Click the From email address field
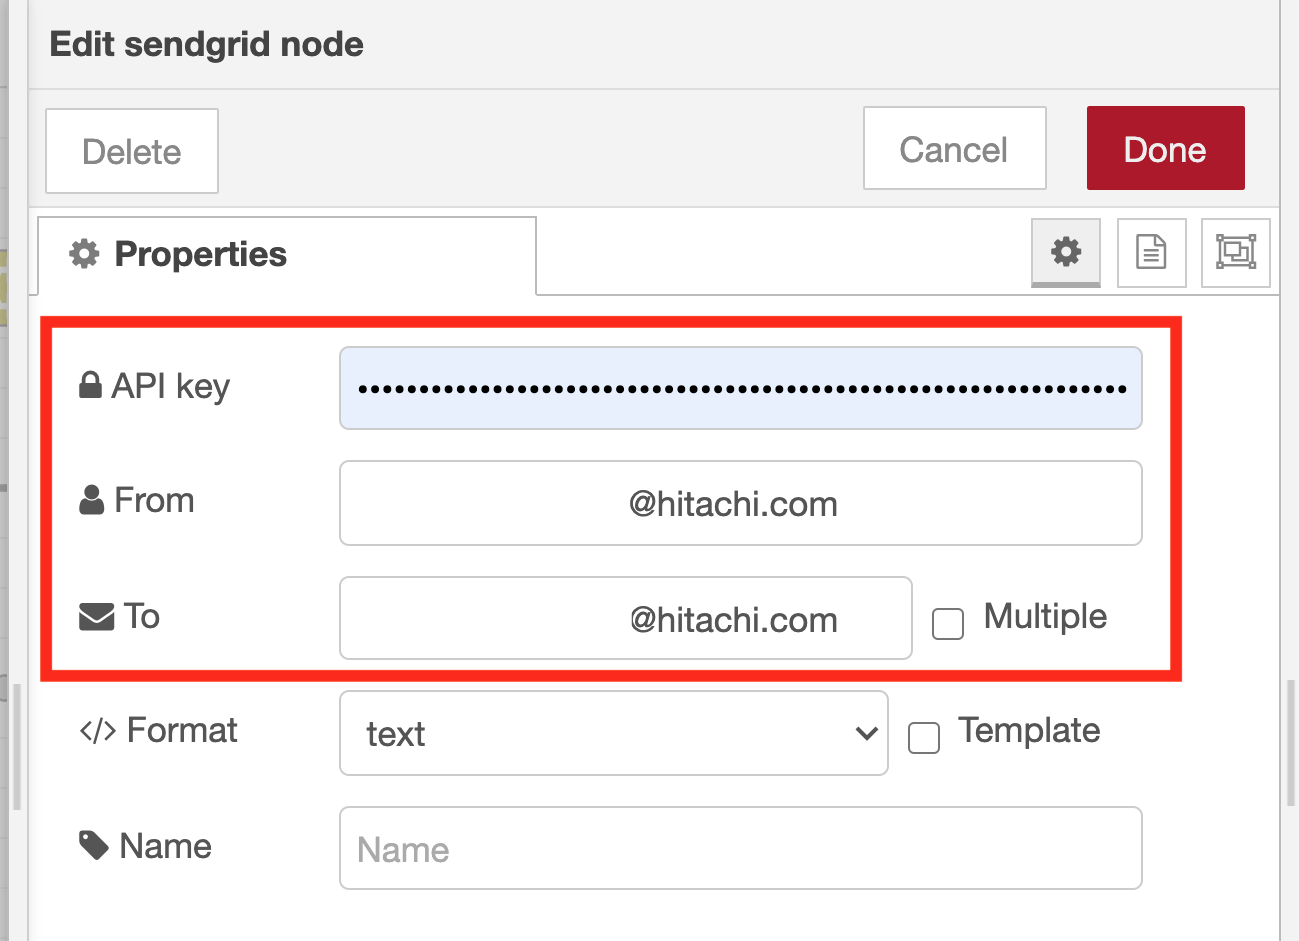 pos(740,503)
